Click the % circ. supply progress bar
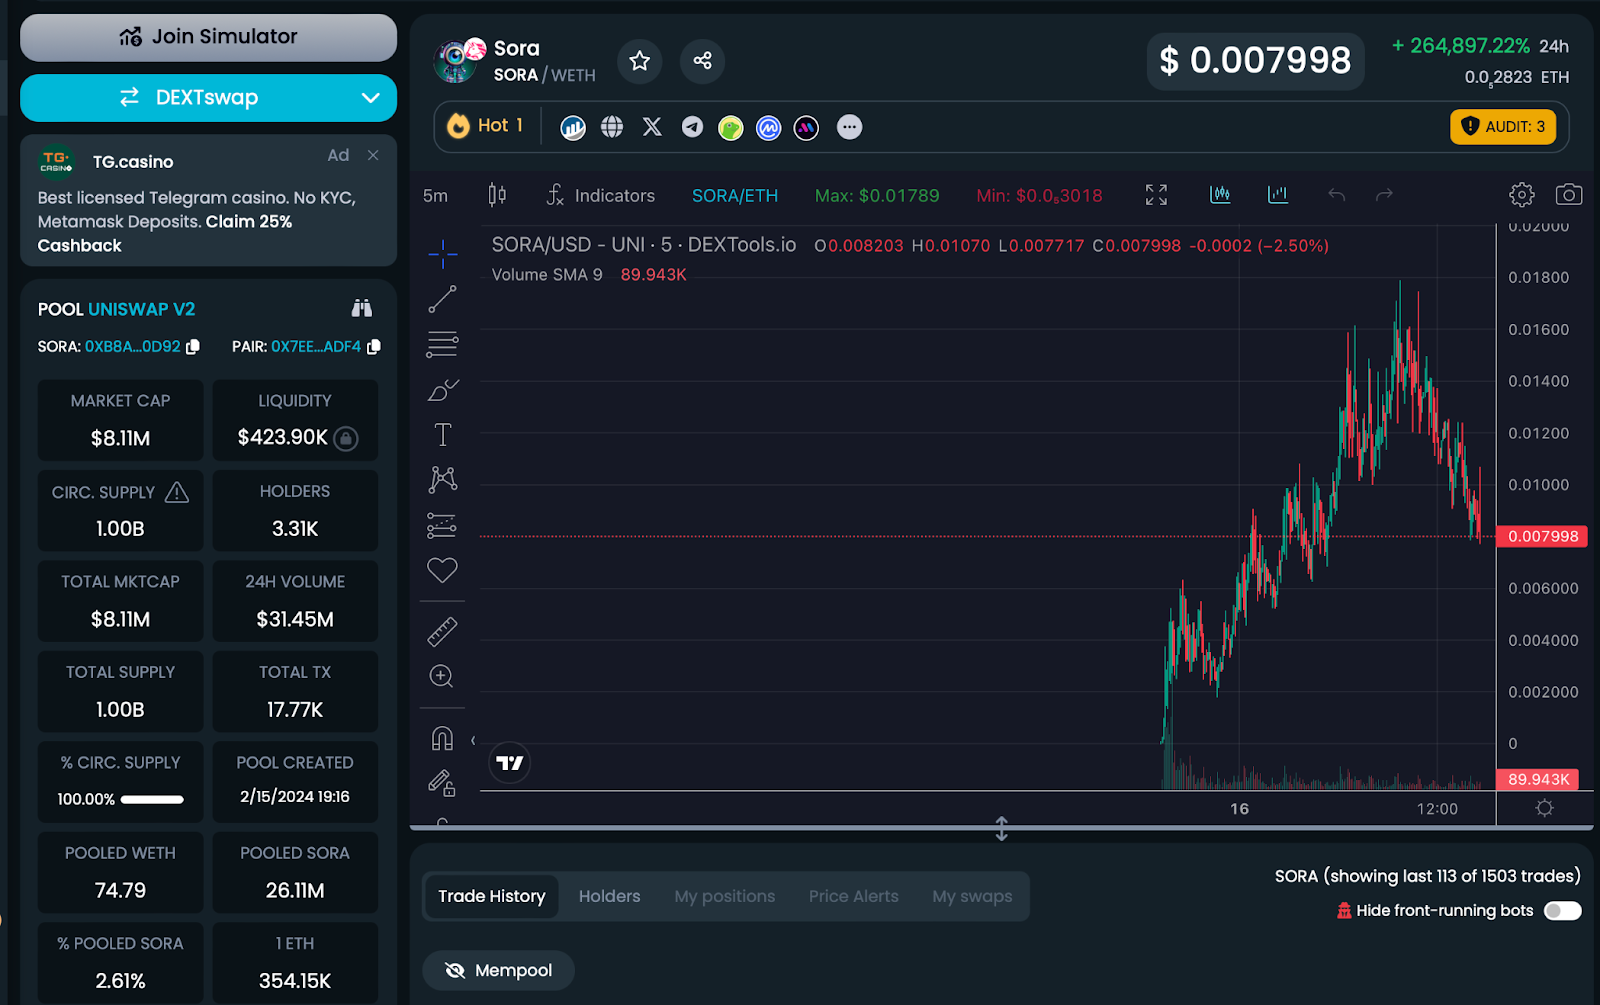1600x1005 pixels. 152,799
